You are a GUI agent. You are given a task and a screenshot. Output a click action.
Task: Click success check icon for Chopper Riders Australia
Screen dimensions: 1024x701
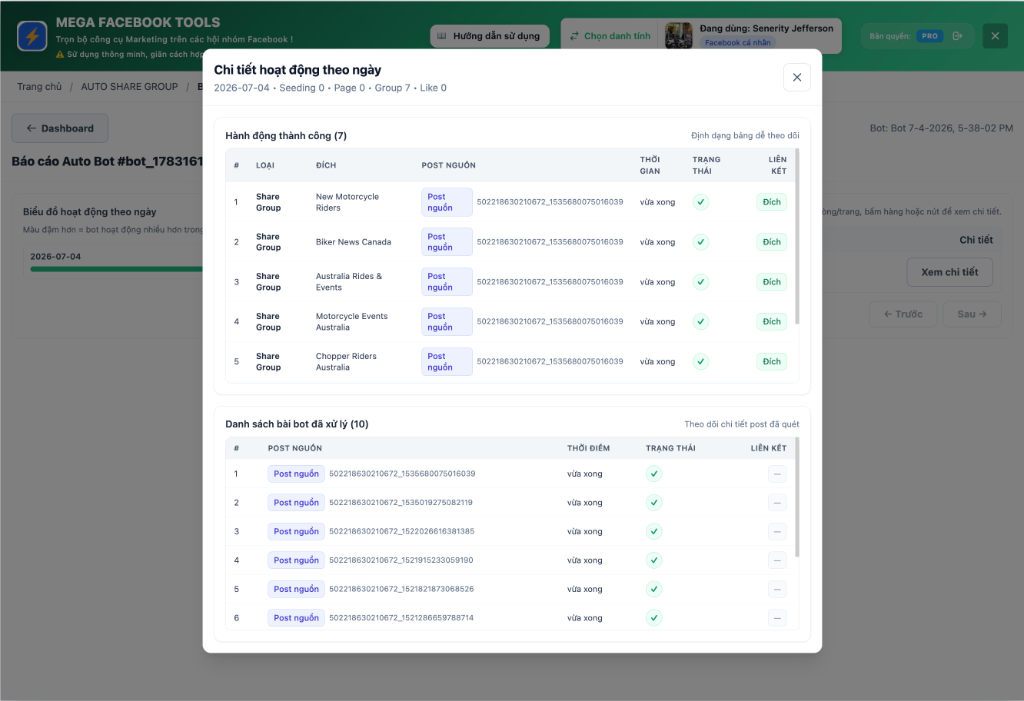701,361
